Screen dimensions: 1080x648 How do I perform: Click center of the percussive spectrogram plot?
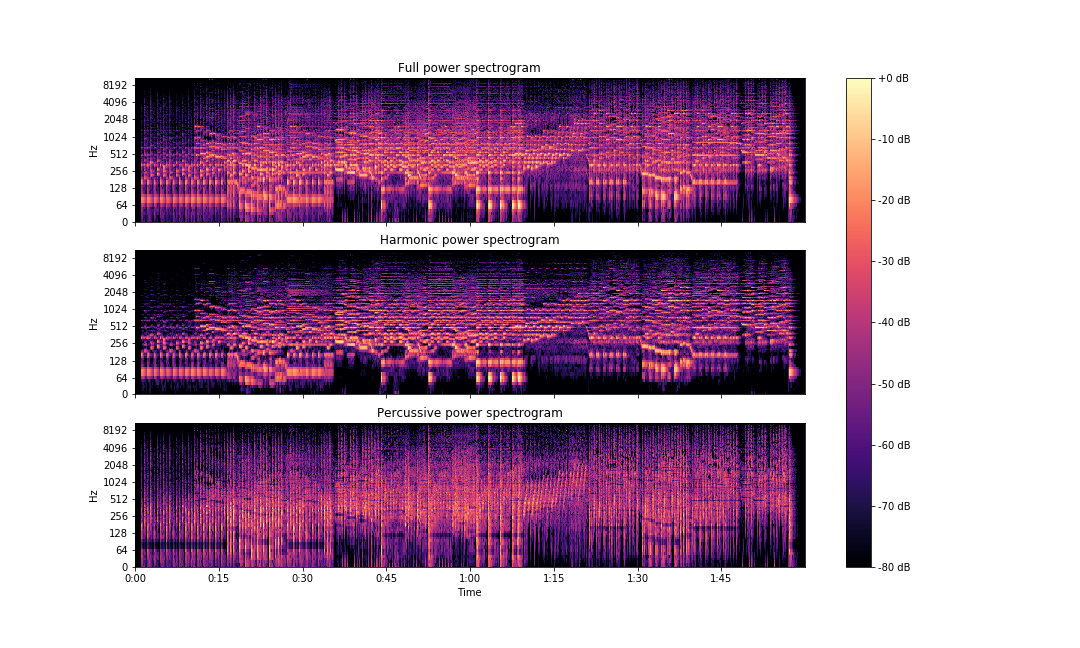(470, 494)
